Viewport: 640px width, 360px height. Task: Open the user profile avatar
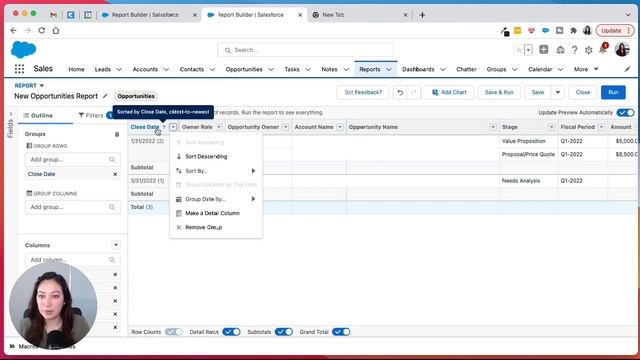point(622,49)
